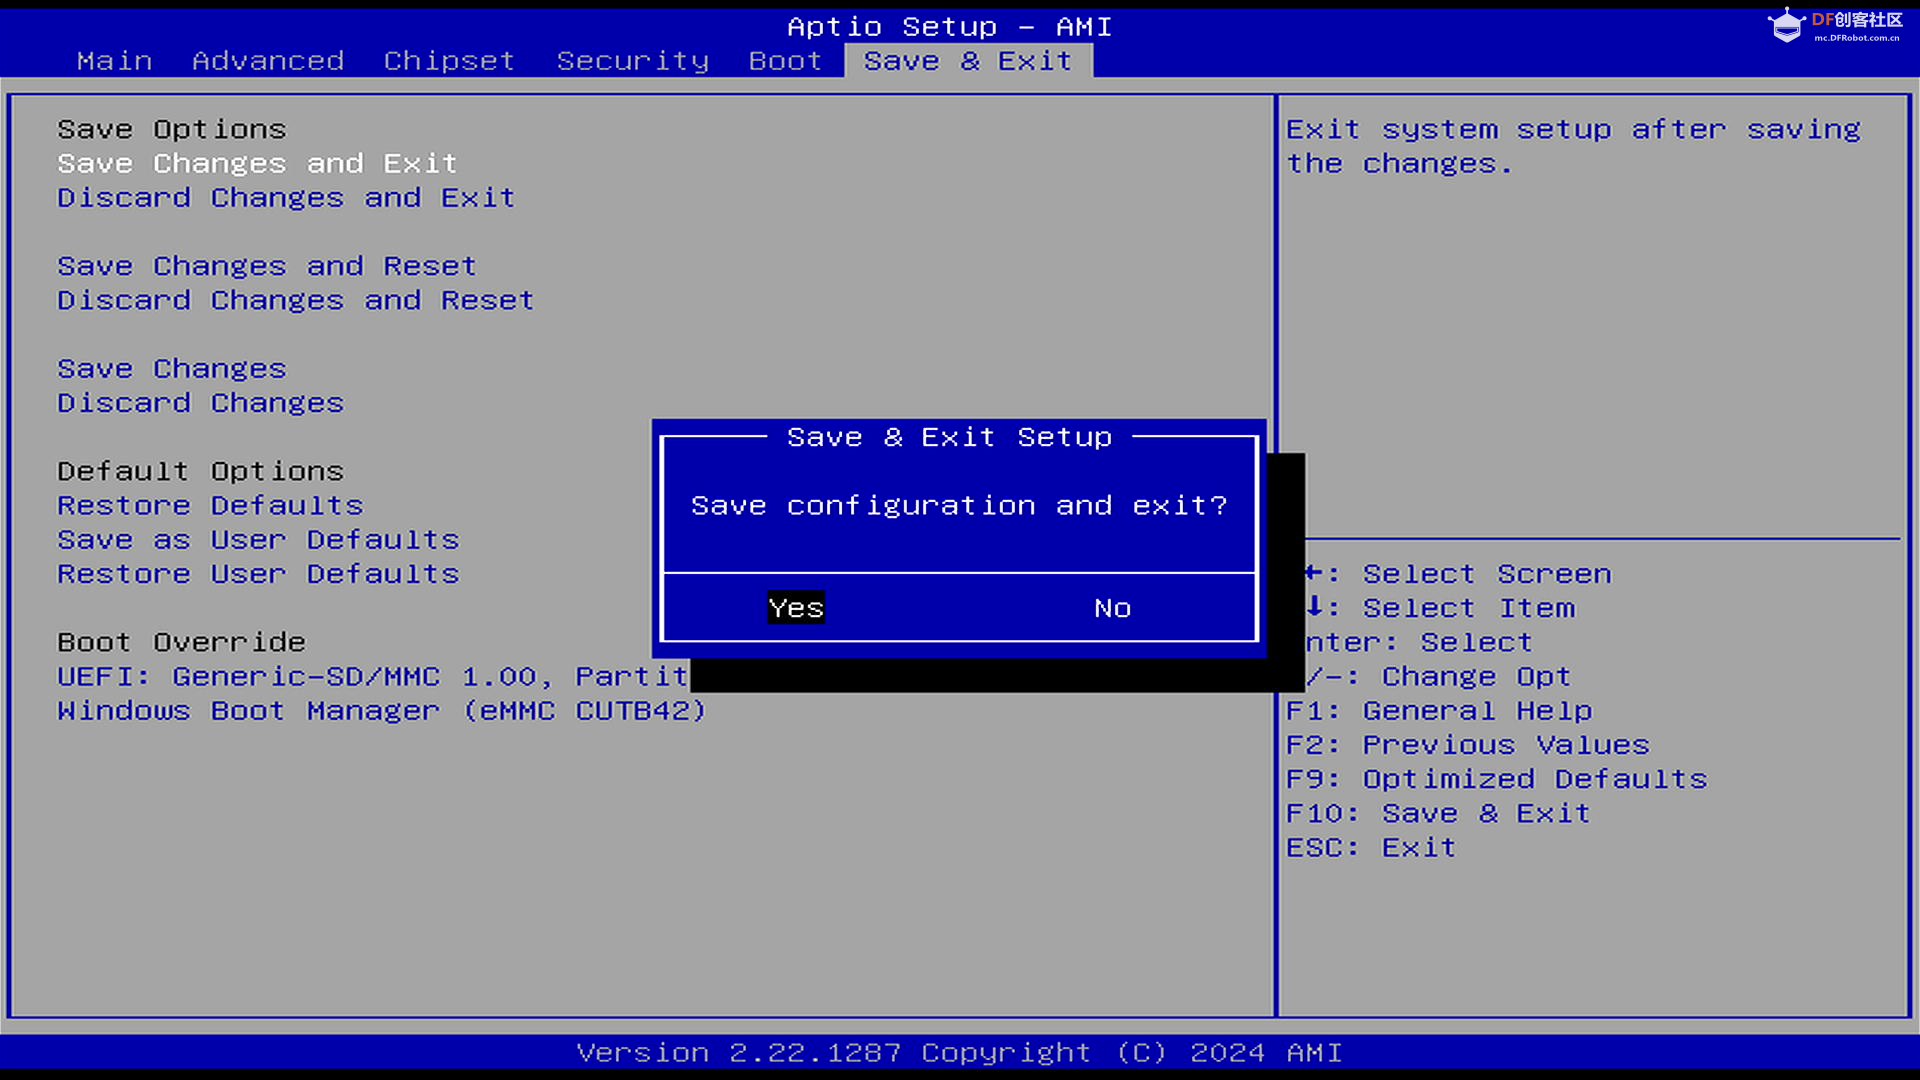Switch to the Boot tab
Viewport: 1920px width, 1080px height.
pos(785,61)
